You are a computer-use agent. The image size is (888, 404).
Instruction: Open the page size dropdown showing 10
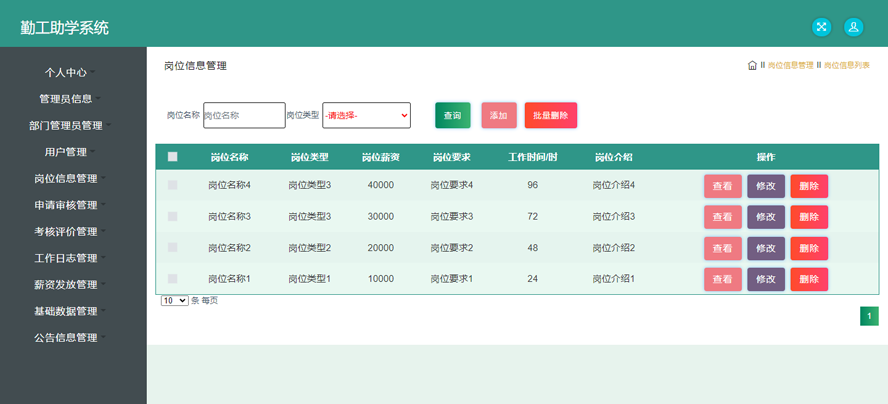(x=174, y=300)
